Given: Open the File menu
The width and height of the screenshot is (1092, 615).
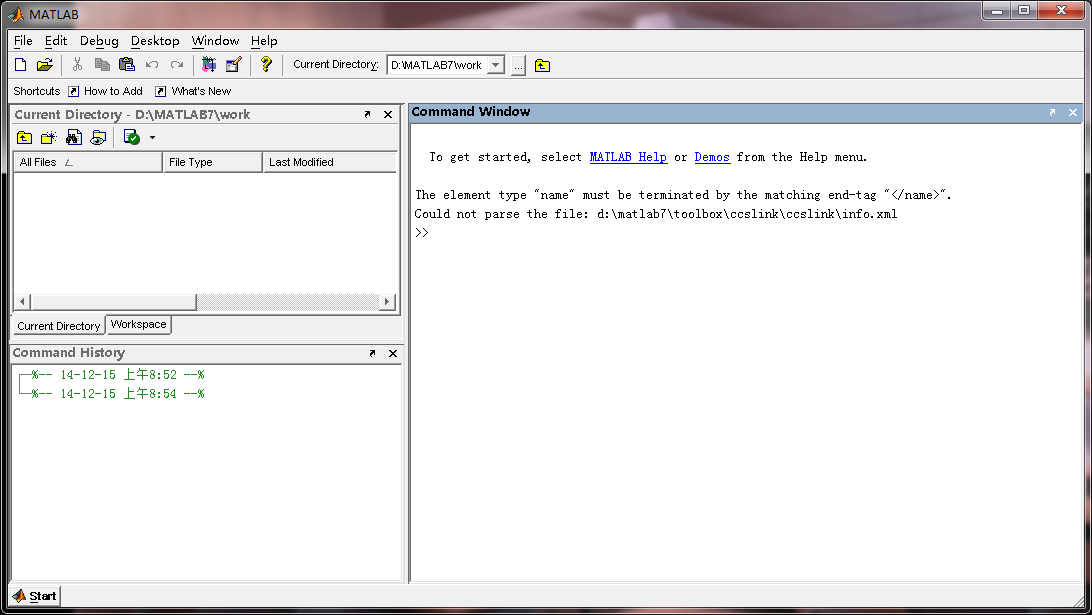Looking at the screenshot, I should click(x=23, y=40).
